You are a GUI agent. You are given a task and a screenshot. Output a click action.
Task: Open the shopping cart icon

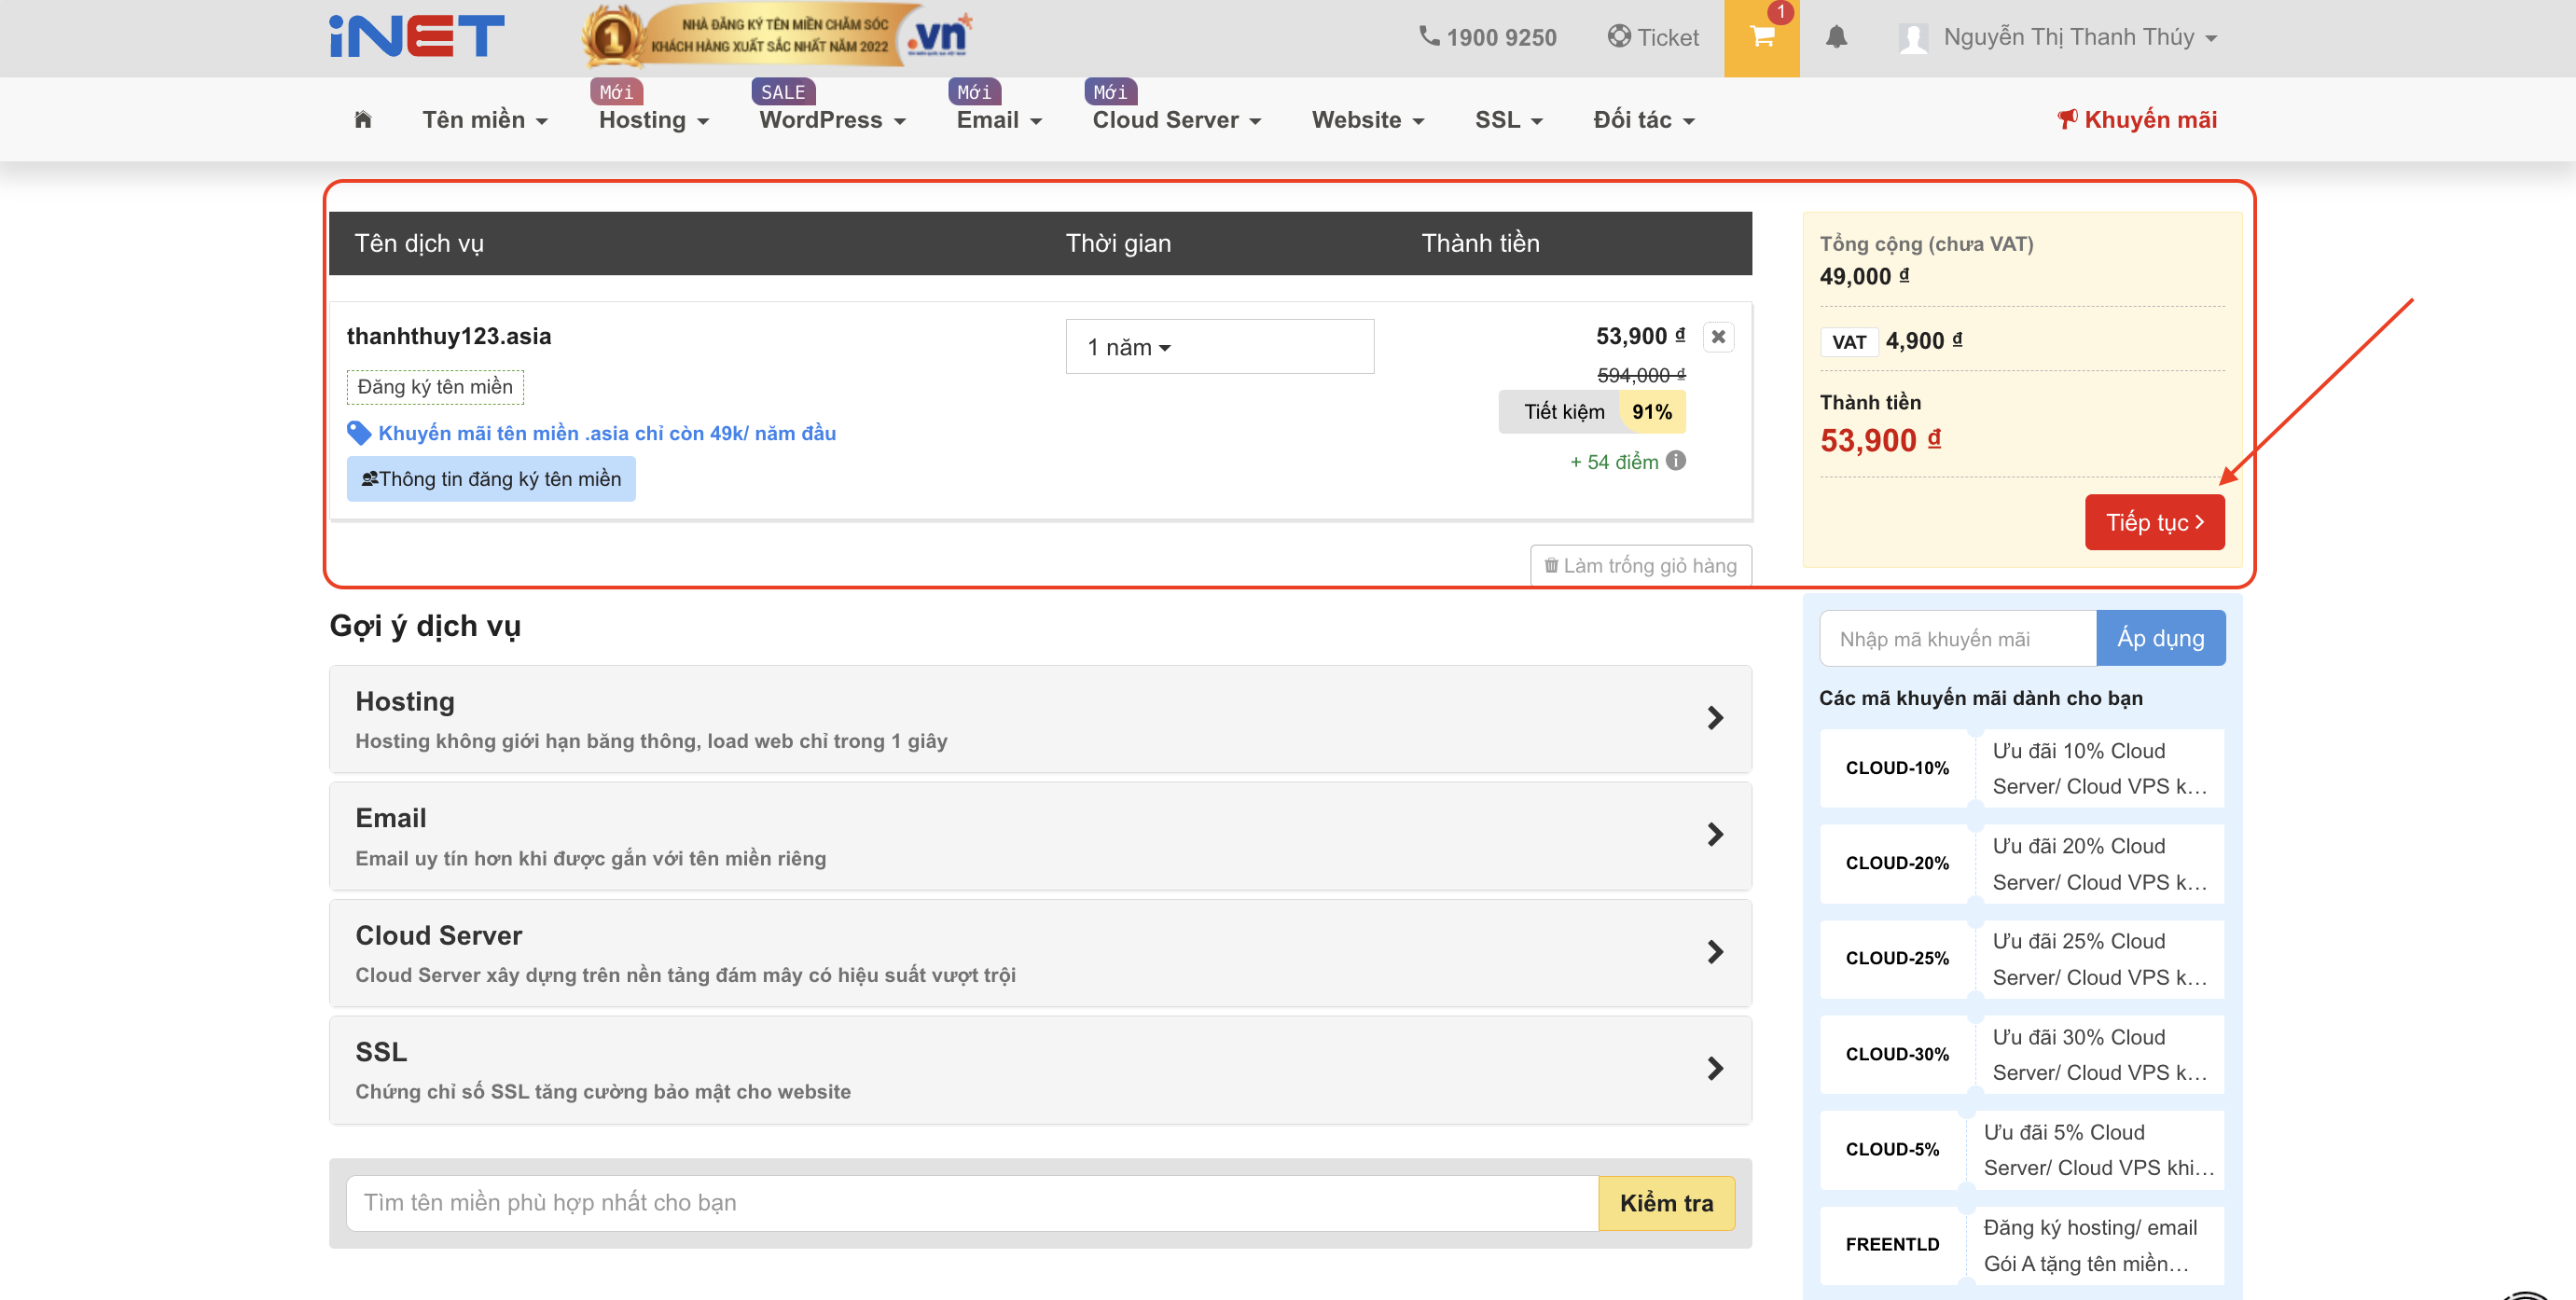click(1761, 38)
